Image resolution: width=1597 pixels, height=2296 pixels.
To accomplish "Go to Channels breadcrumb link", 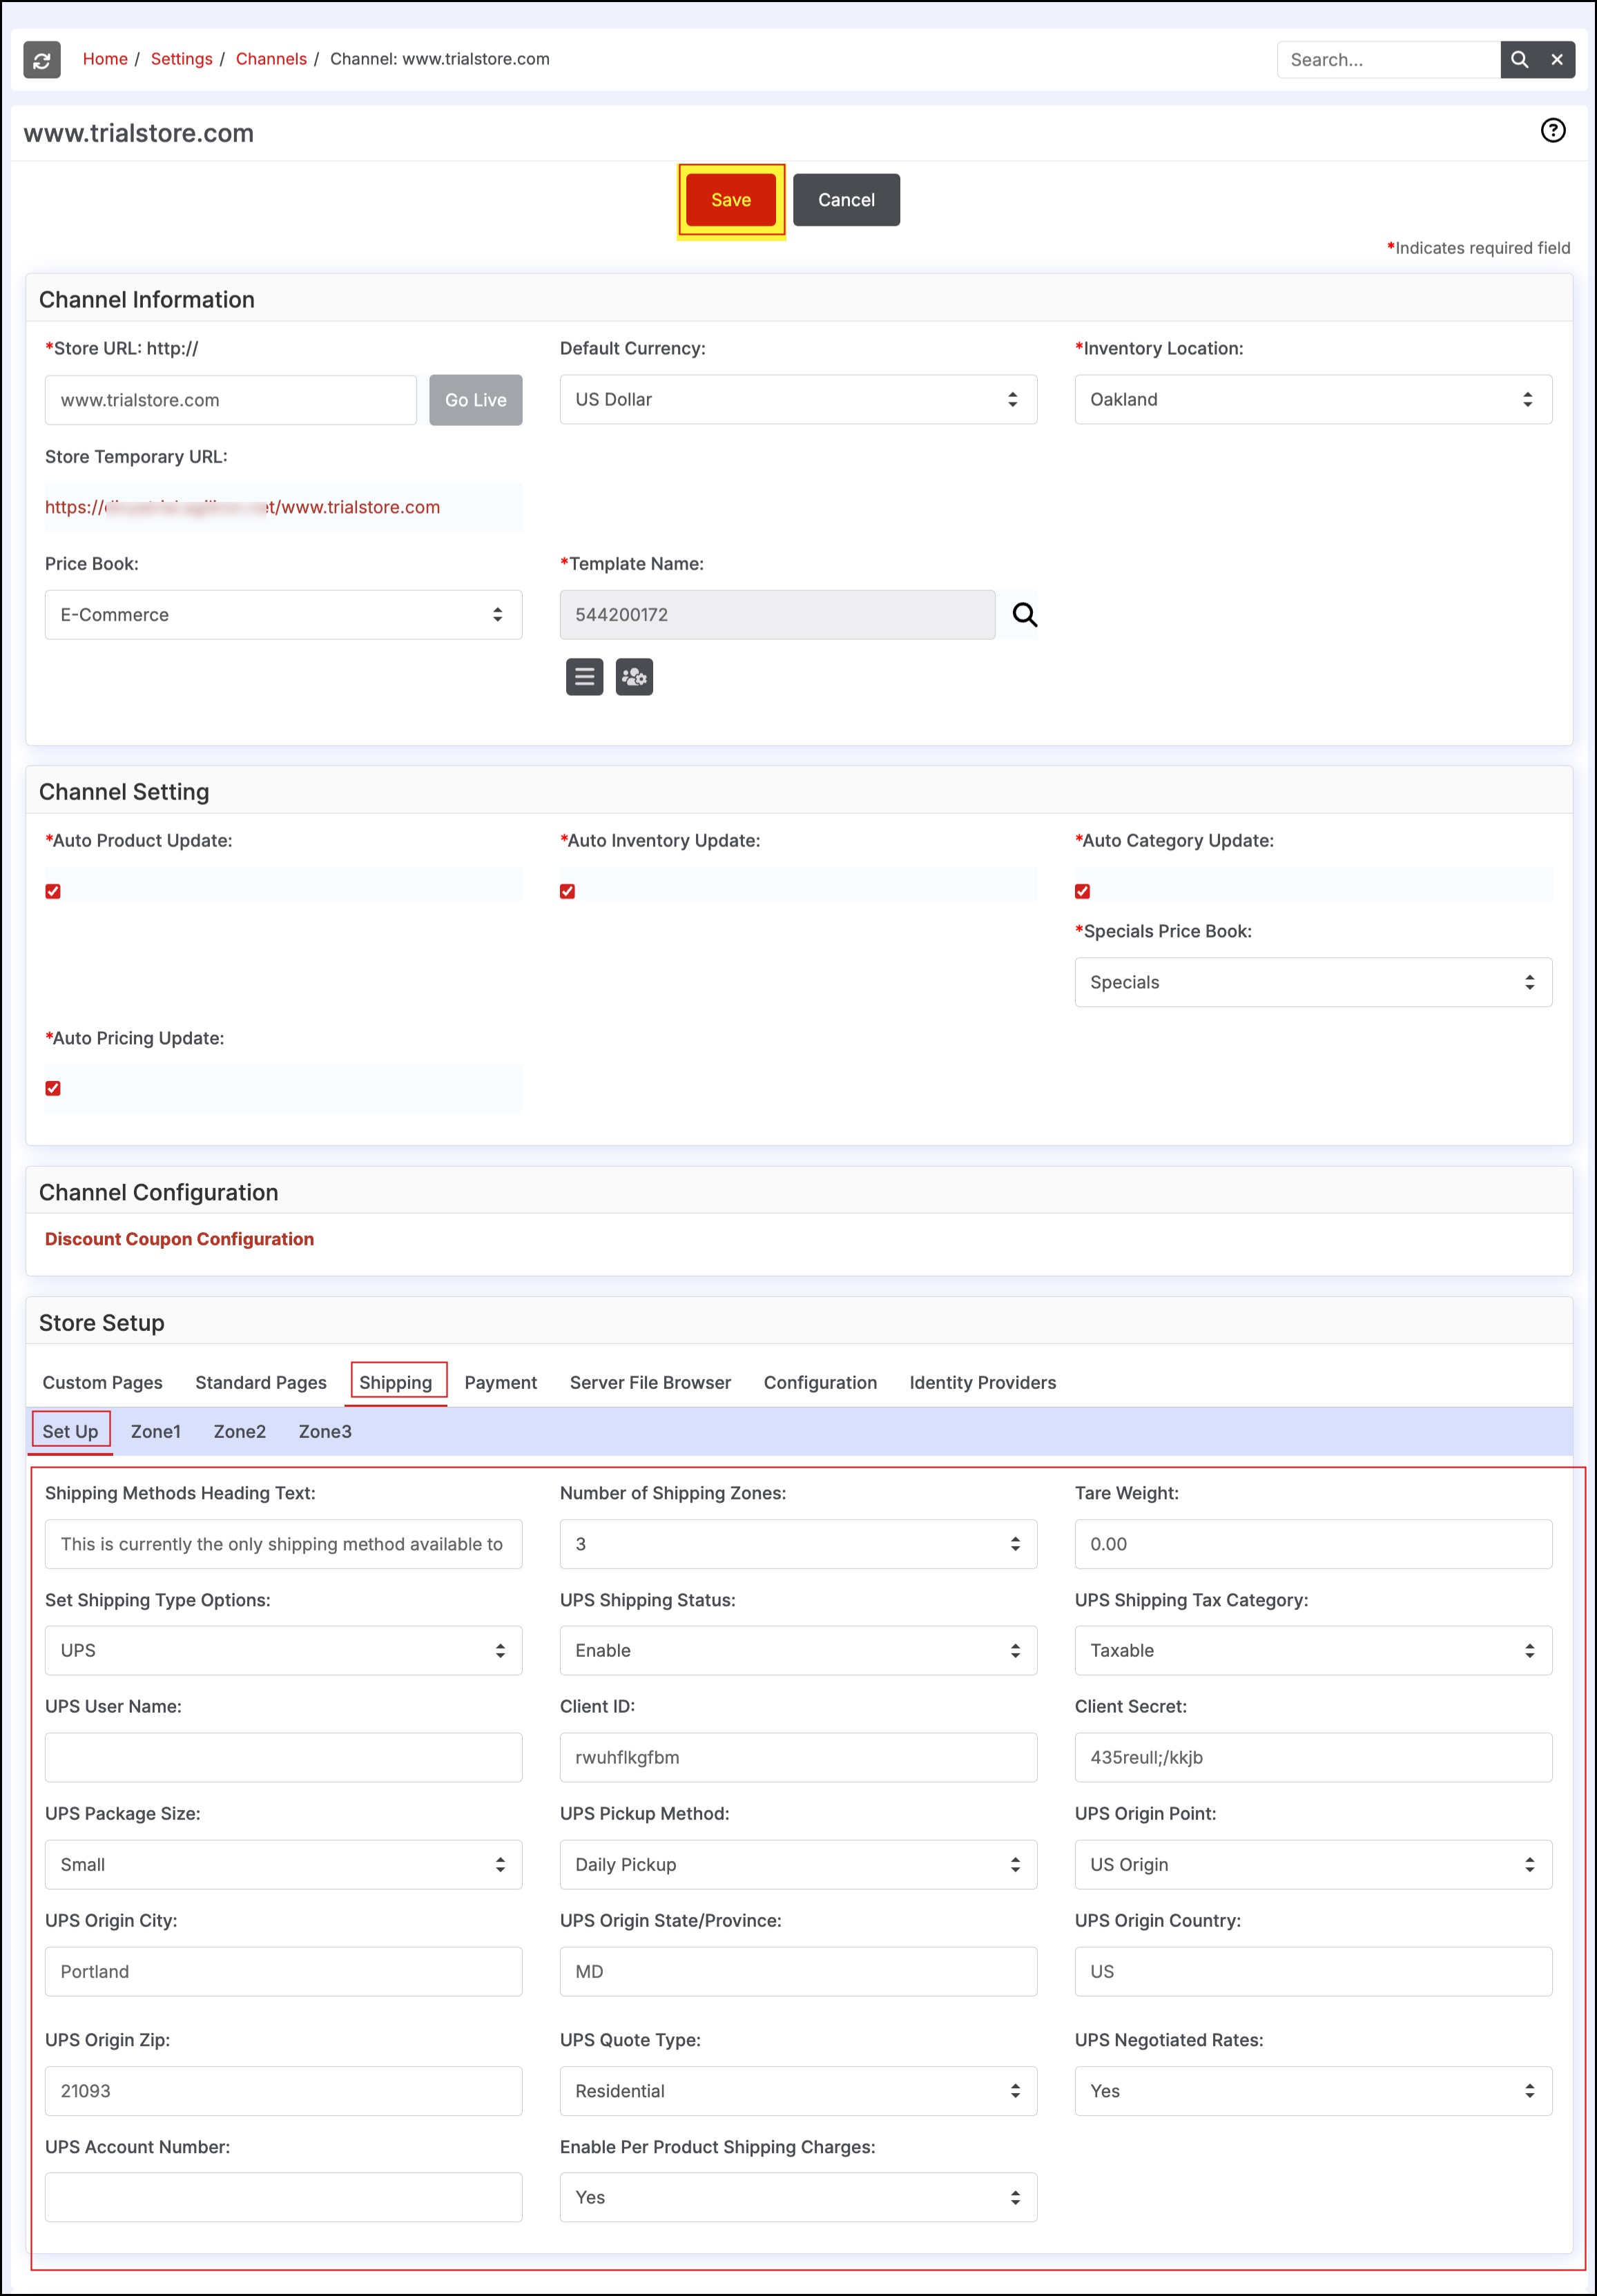I will pyautogui.click(x=271, y=59).
